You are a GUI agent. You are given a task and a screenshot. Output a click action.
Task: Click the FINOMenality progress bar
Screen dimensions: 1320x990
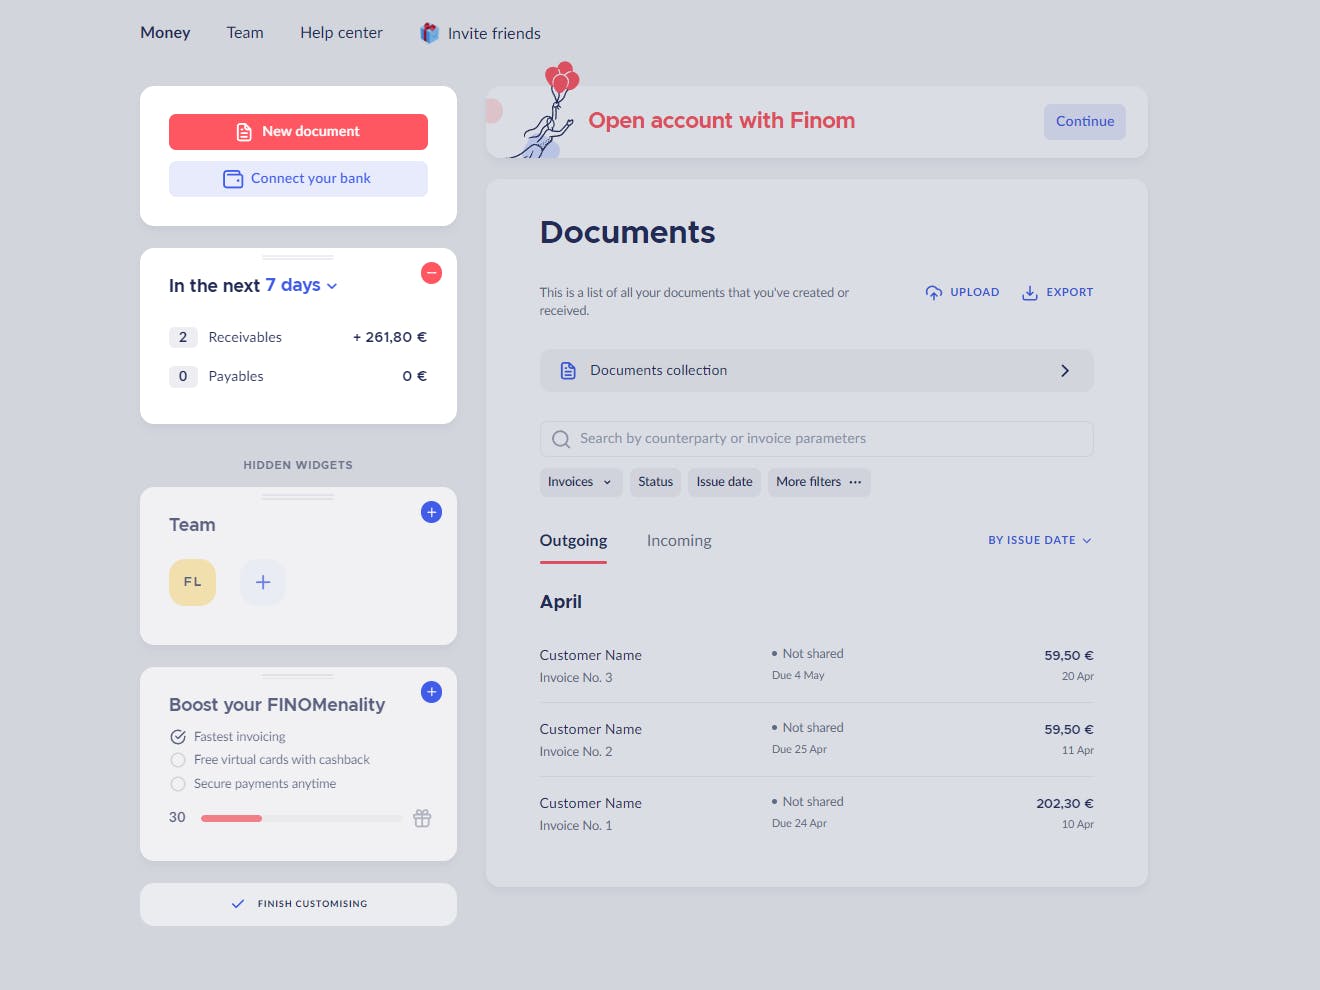pos(301,818)
